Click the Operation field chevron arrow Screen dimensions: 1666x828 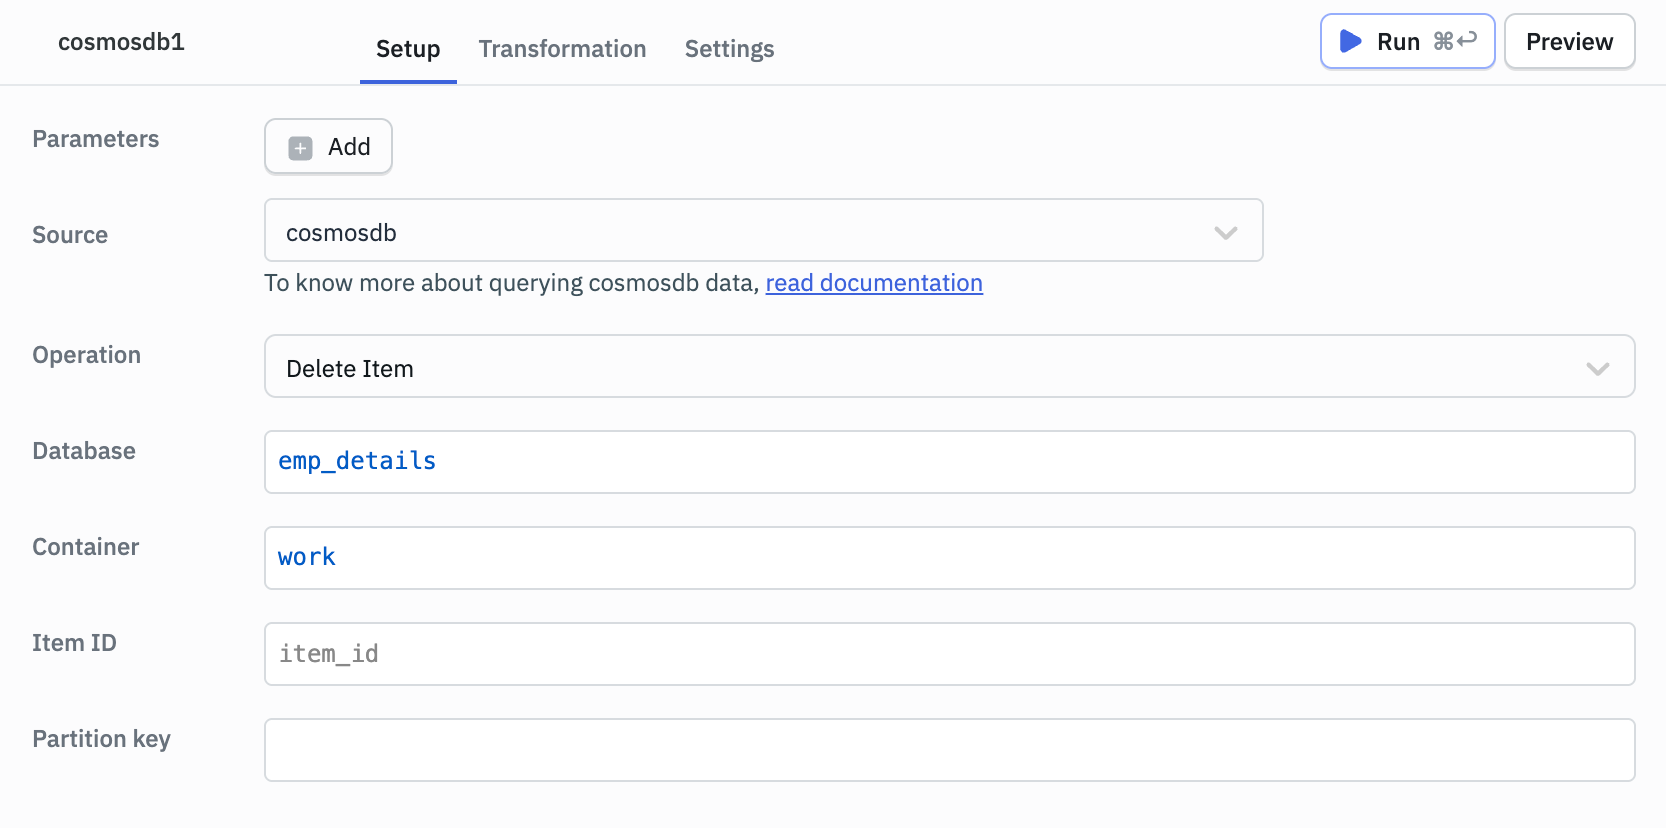pos(1597,369)
